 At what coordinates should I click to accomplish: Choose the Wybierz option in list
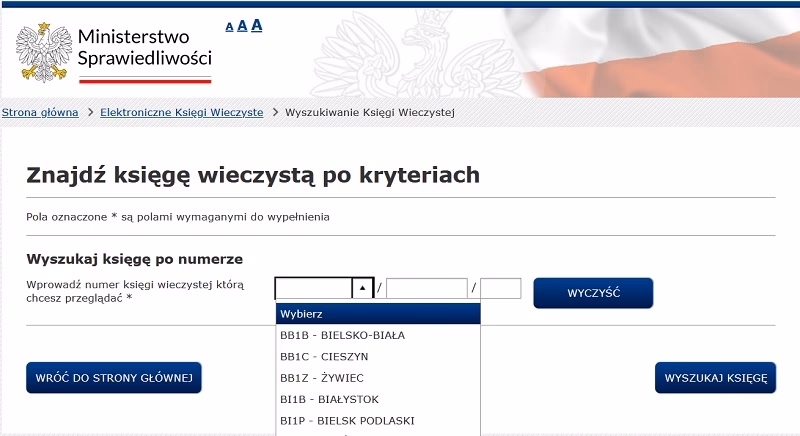pyautogui.click(x=378, y=314)
